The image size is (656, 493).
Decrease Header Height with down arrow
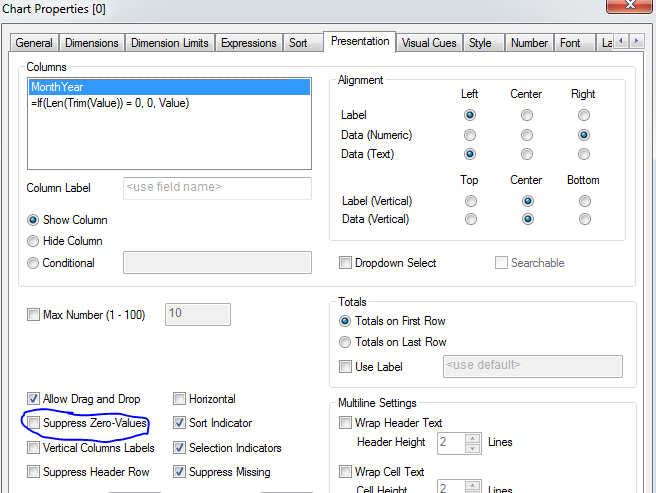472,449
